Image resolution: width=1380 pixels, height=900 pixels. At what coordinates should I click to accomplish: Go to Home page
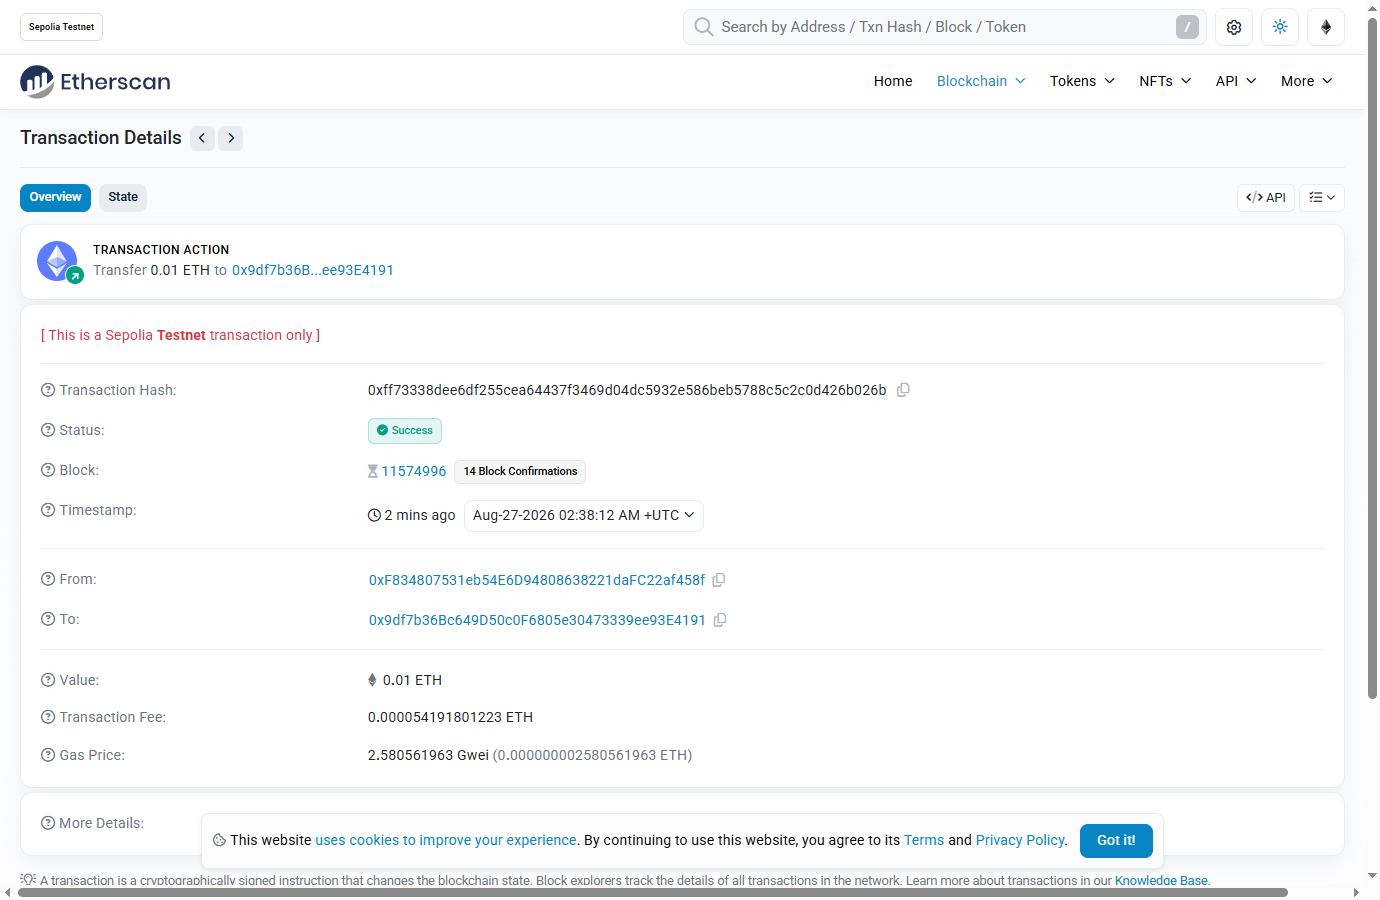[x=893, y=81]
